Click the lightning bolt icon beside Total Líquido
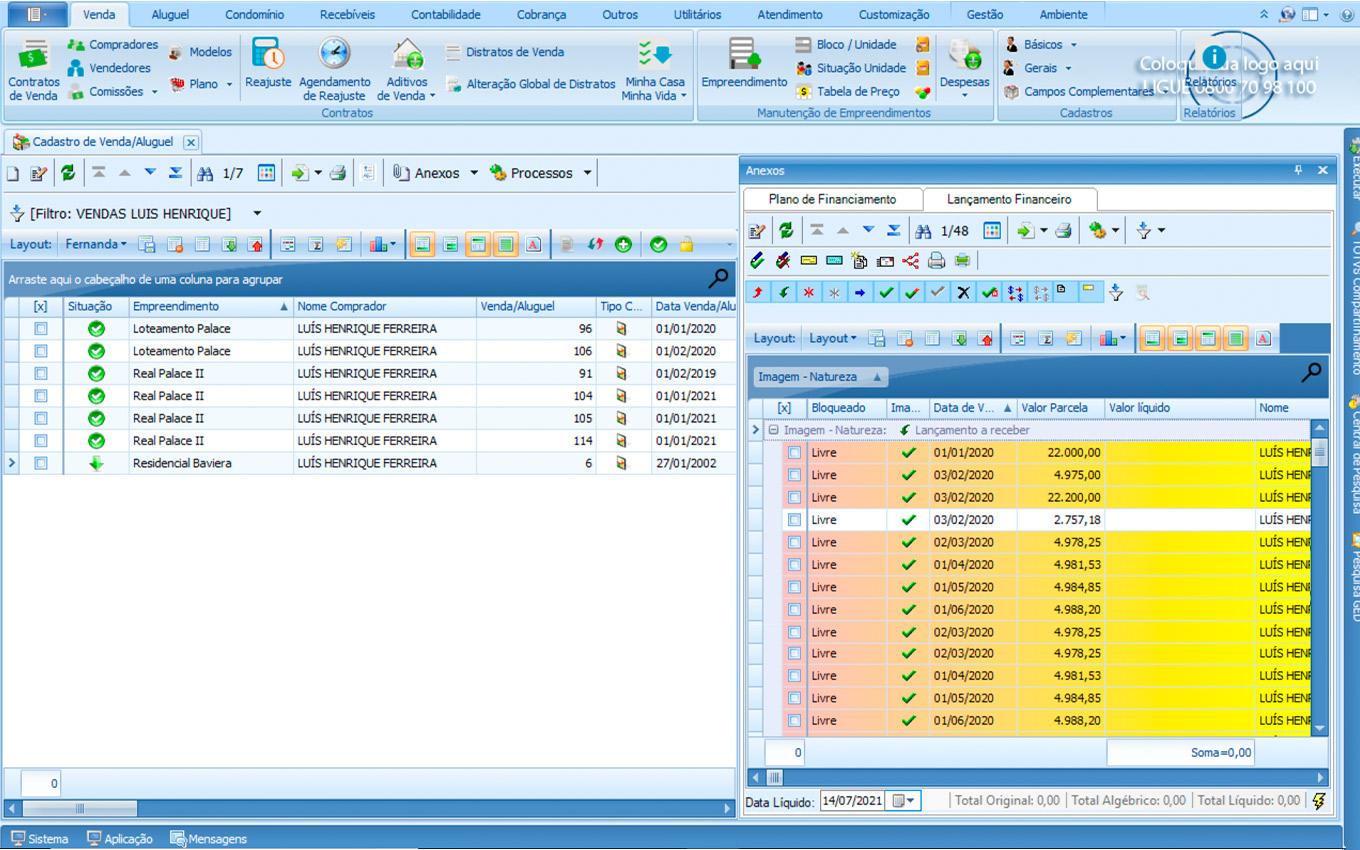The image size is (1360, 850). point(1319,801)
